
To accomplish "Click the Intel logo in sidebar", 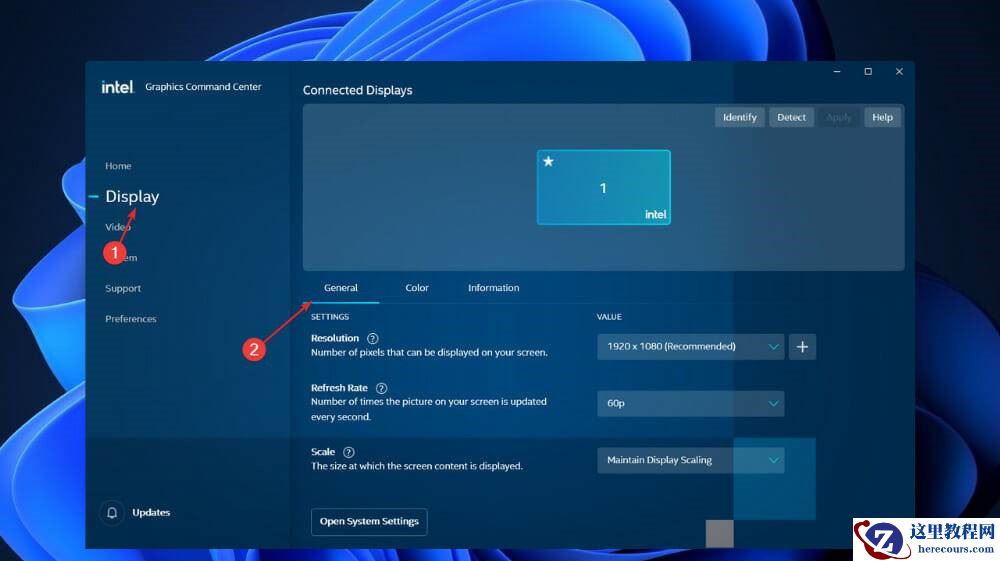I will [x=117, y=87].
